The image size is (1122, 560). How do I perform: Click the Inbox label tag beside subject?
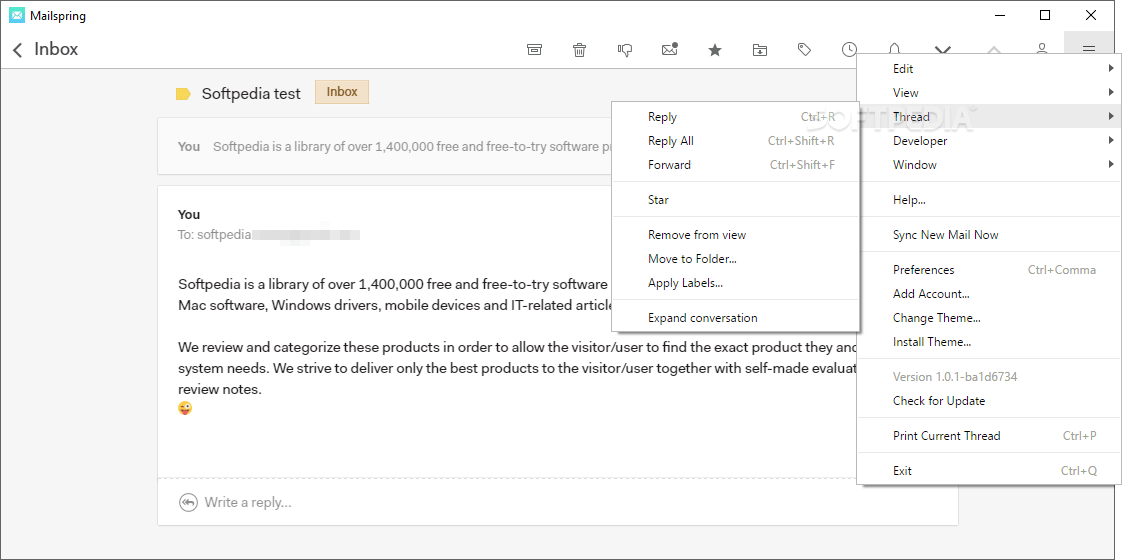[x=342, y=92]
